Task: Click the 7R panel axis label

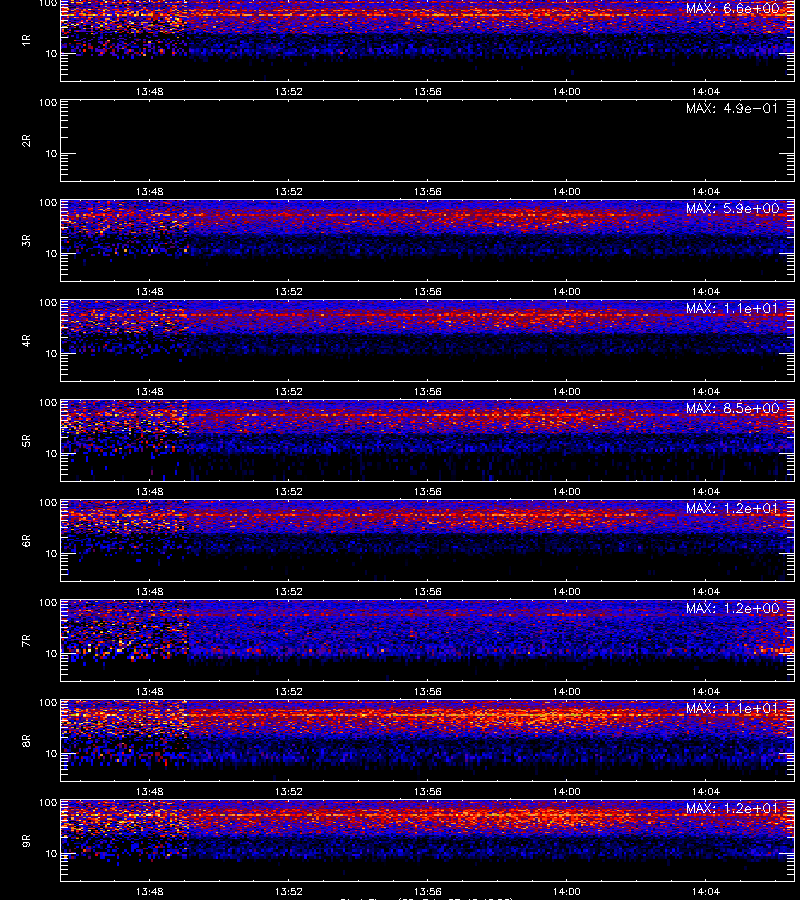Action: 26,641
